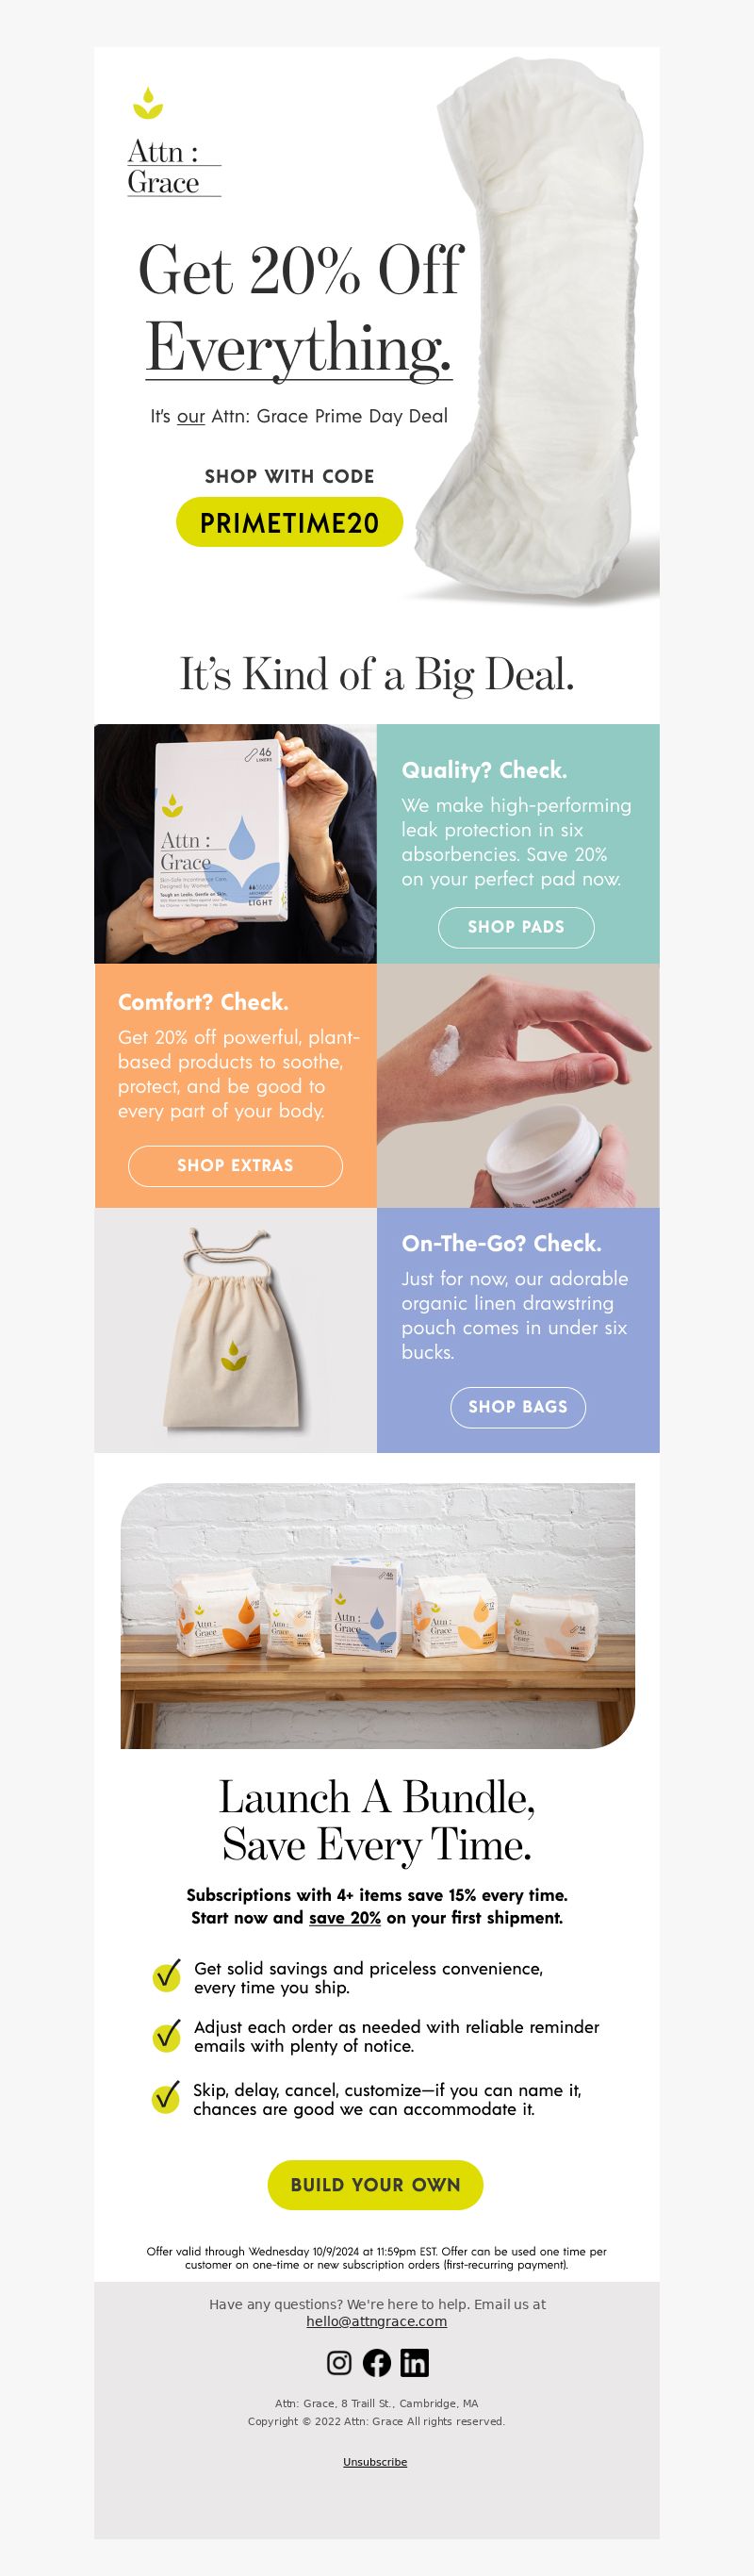The image size is (754, 2576).
Task: Click the second yellow checkmark bullet icon
Action: (x=166, y=2034)
